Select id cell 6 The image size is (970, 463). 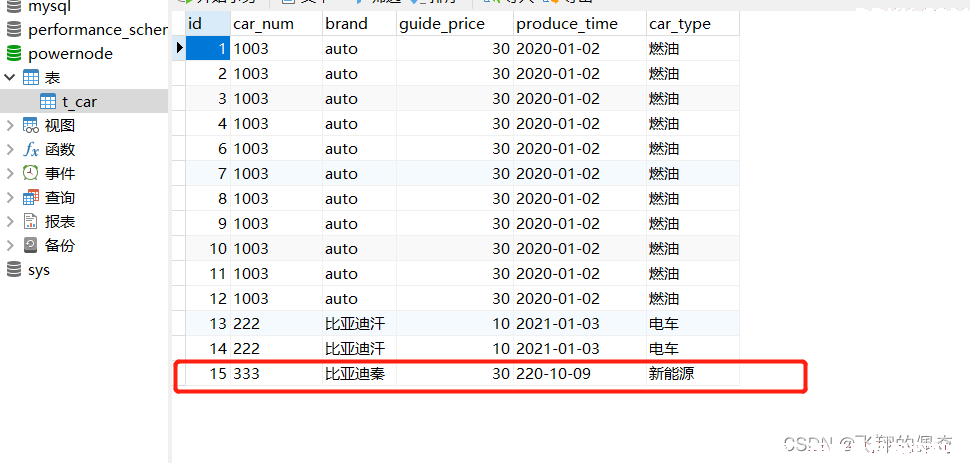[208, 149]
